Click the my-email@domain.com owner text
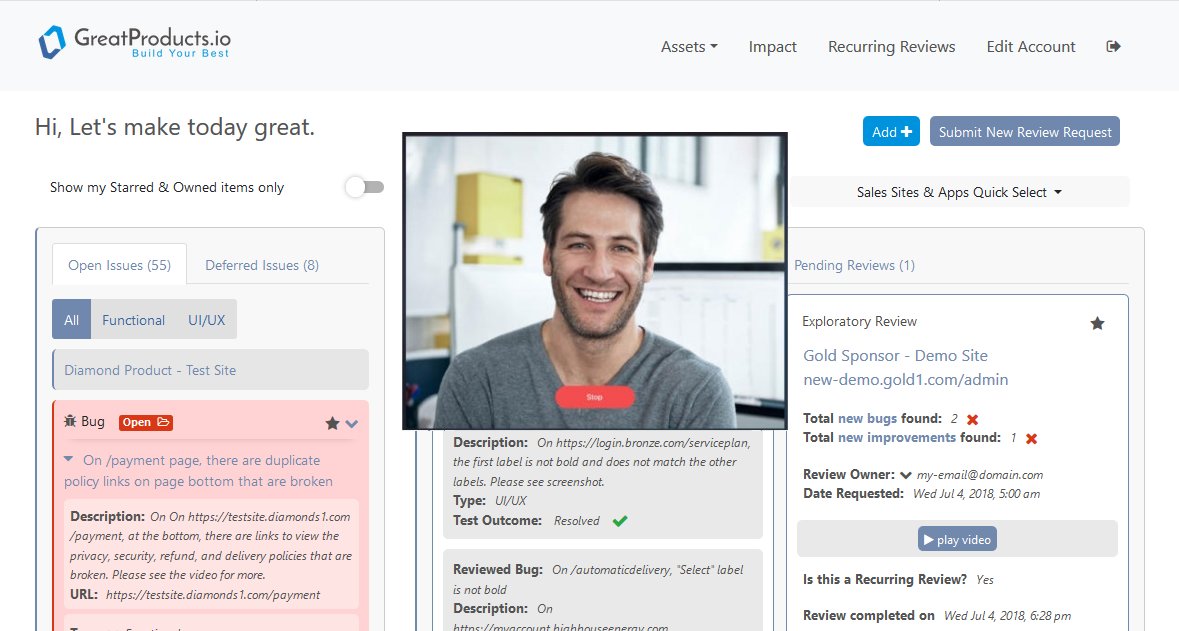1179x631 pixels. (980, 475)
